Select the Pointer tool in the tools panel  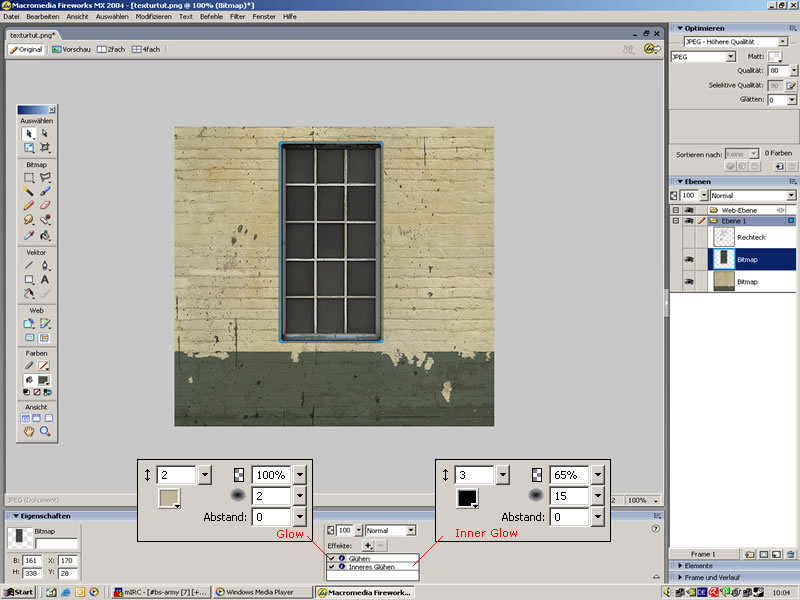pos(29,133)
